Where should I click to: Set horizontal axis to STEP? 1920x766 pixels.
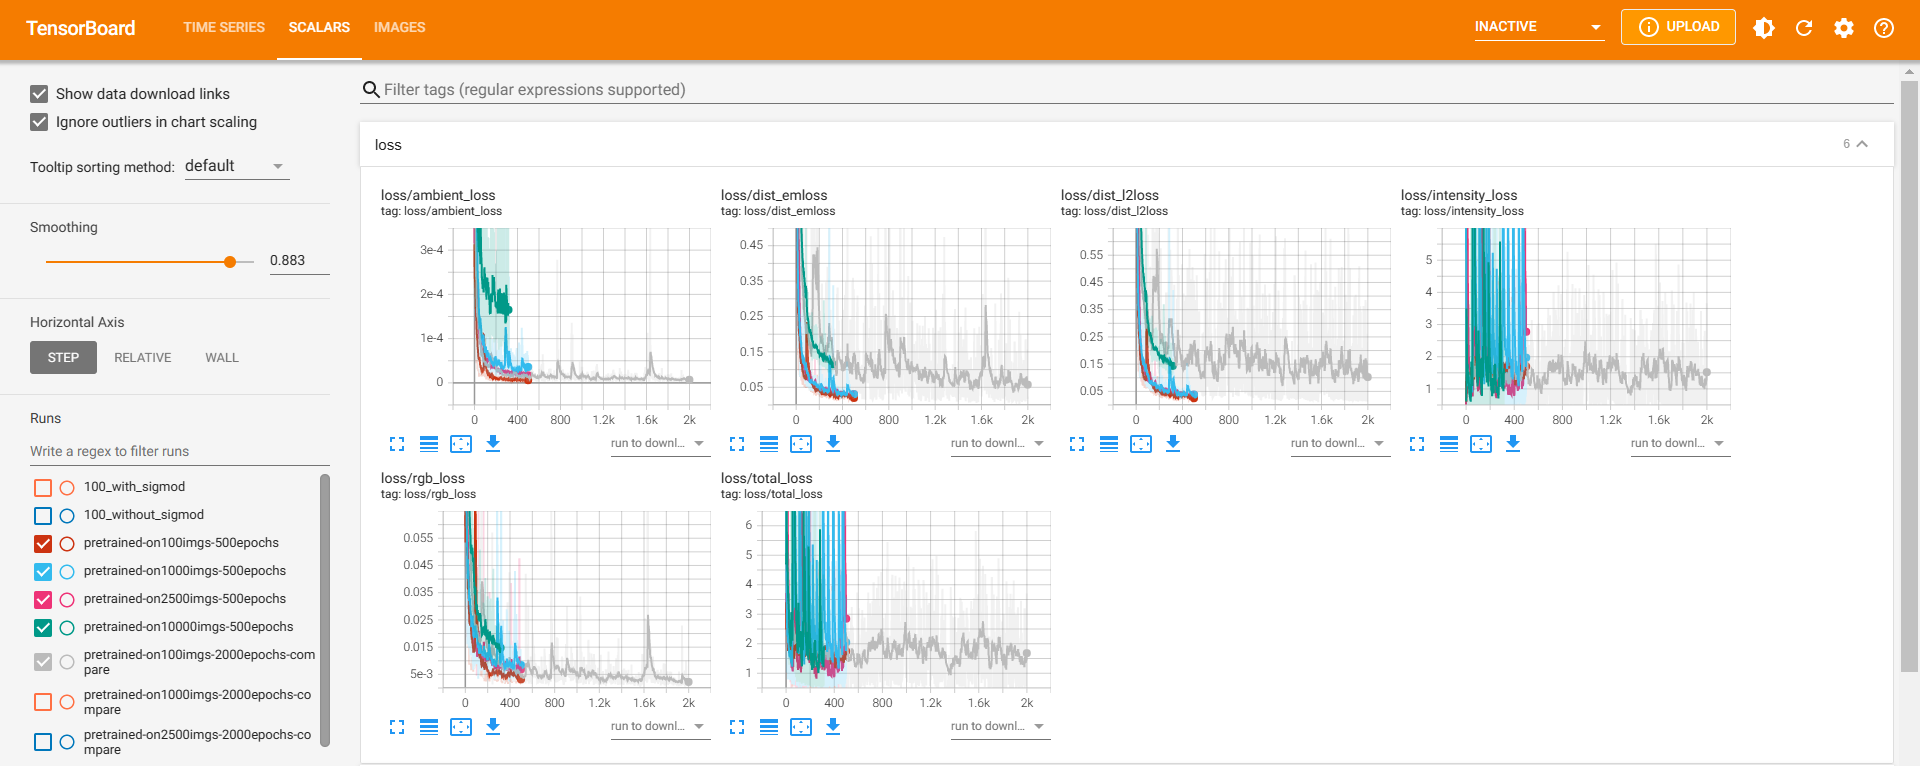(x=63, y=358)
